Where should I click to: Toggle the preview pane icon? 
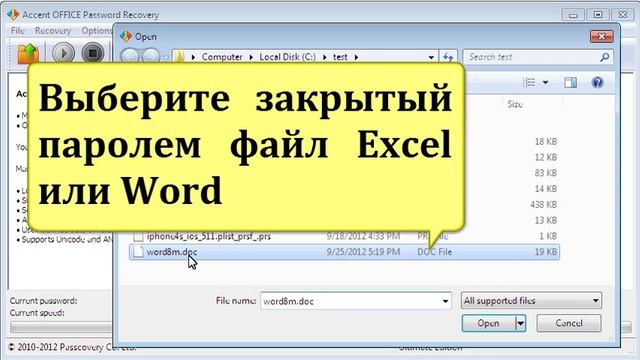pyautogui.click(x=570, y=82)
